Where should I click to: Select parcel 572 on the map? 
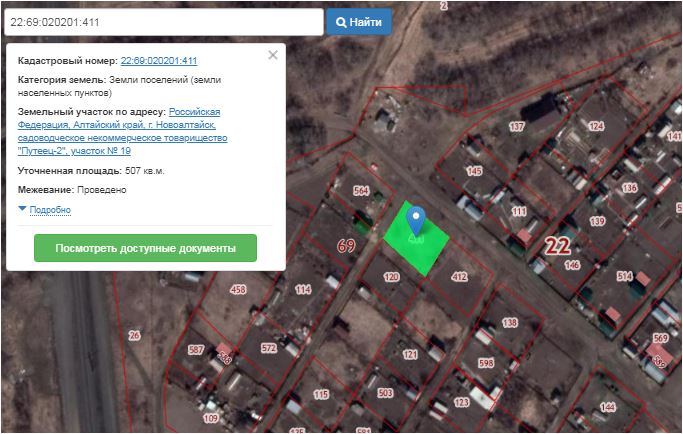click(x=268, y=348)
